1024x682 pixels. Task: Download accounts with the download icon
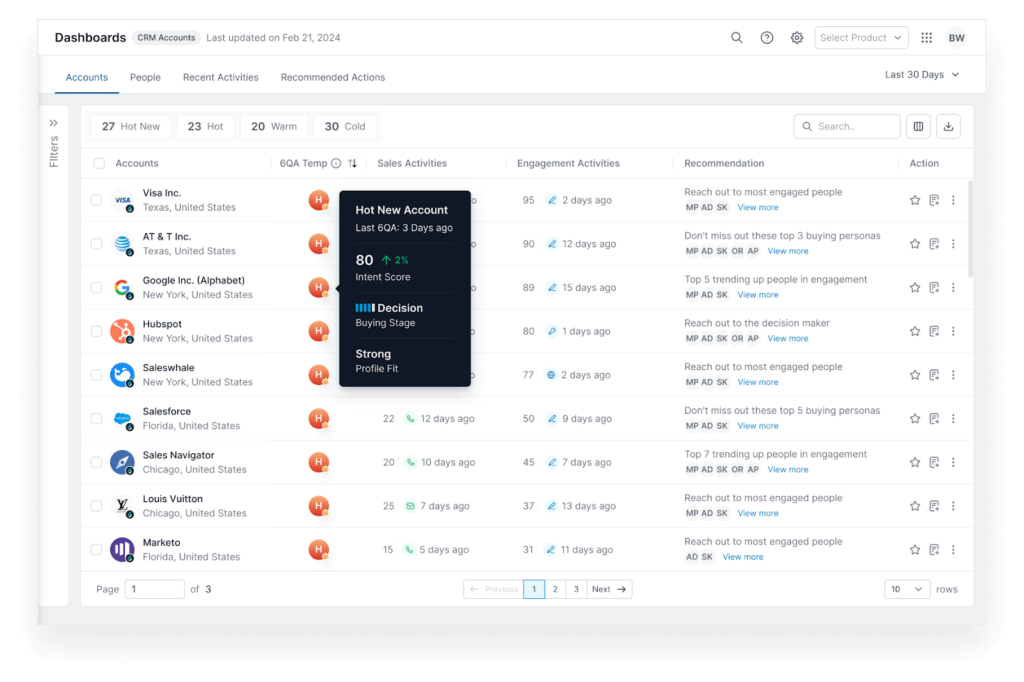tap(948, 127)
